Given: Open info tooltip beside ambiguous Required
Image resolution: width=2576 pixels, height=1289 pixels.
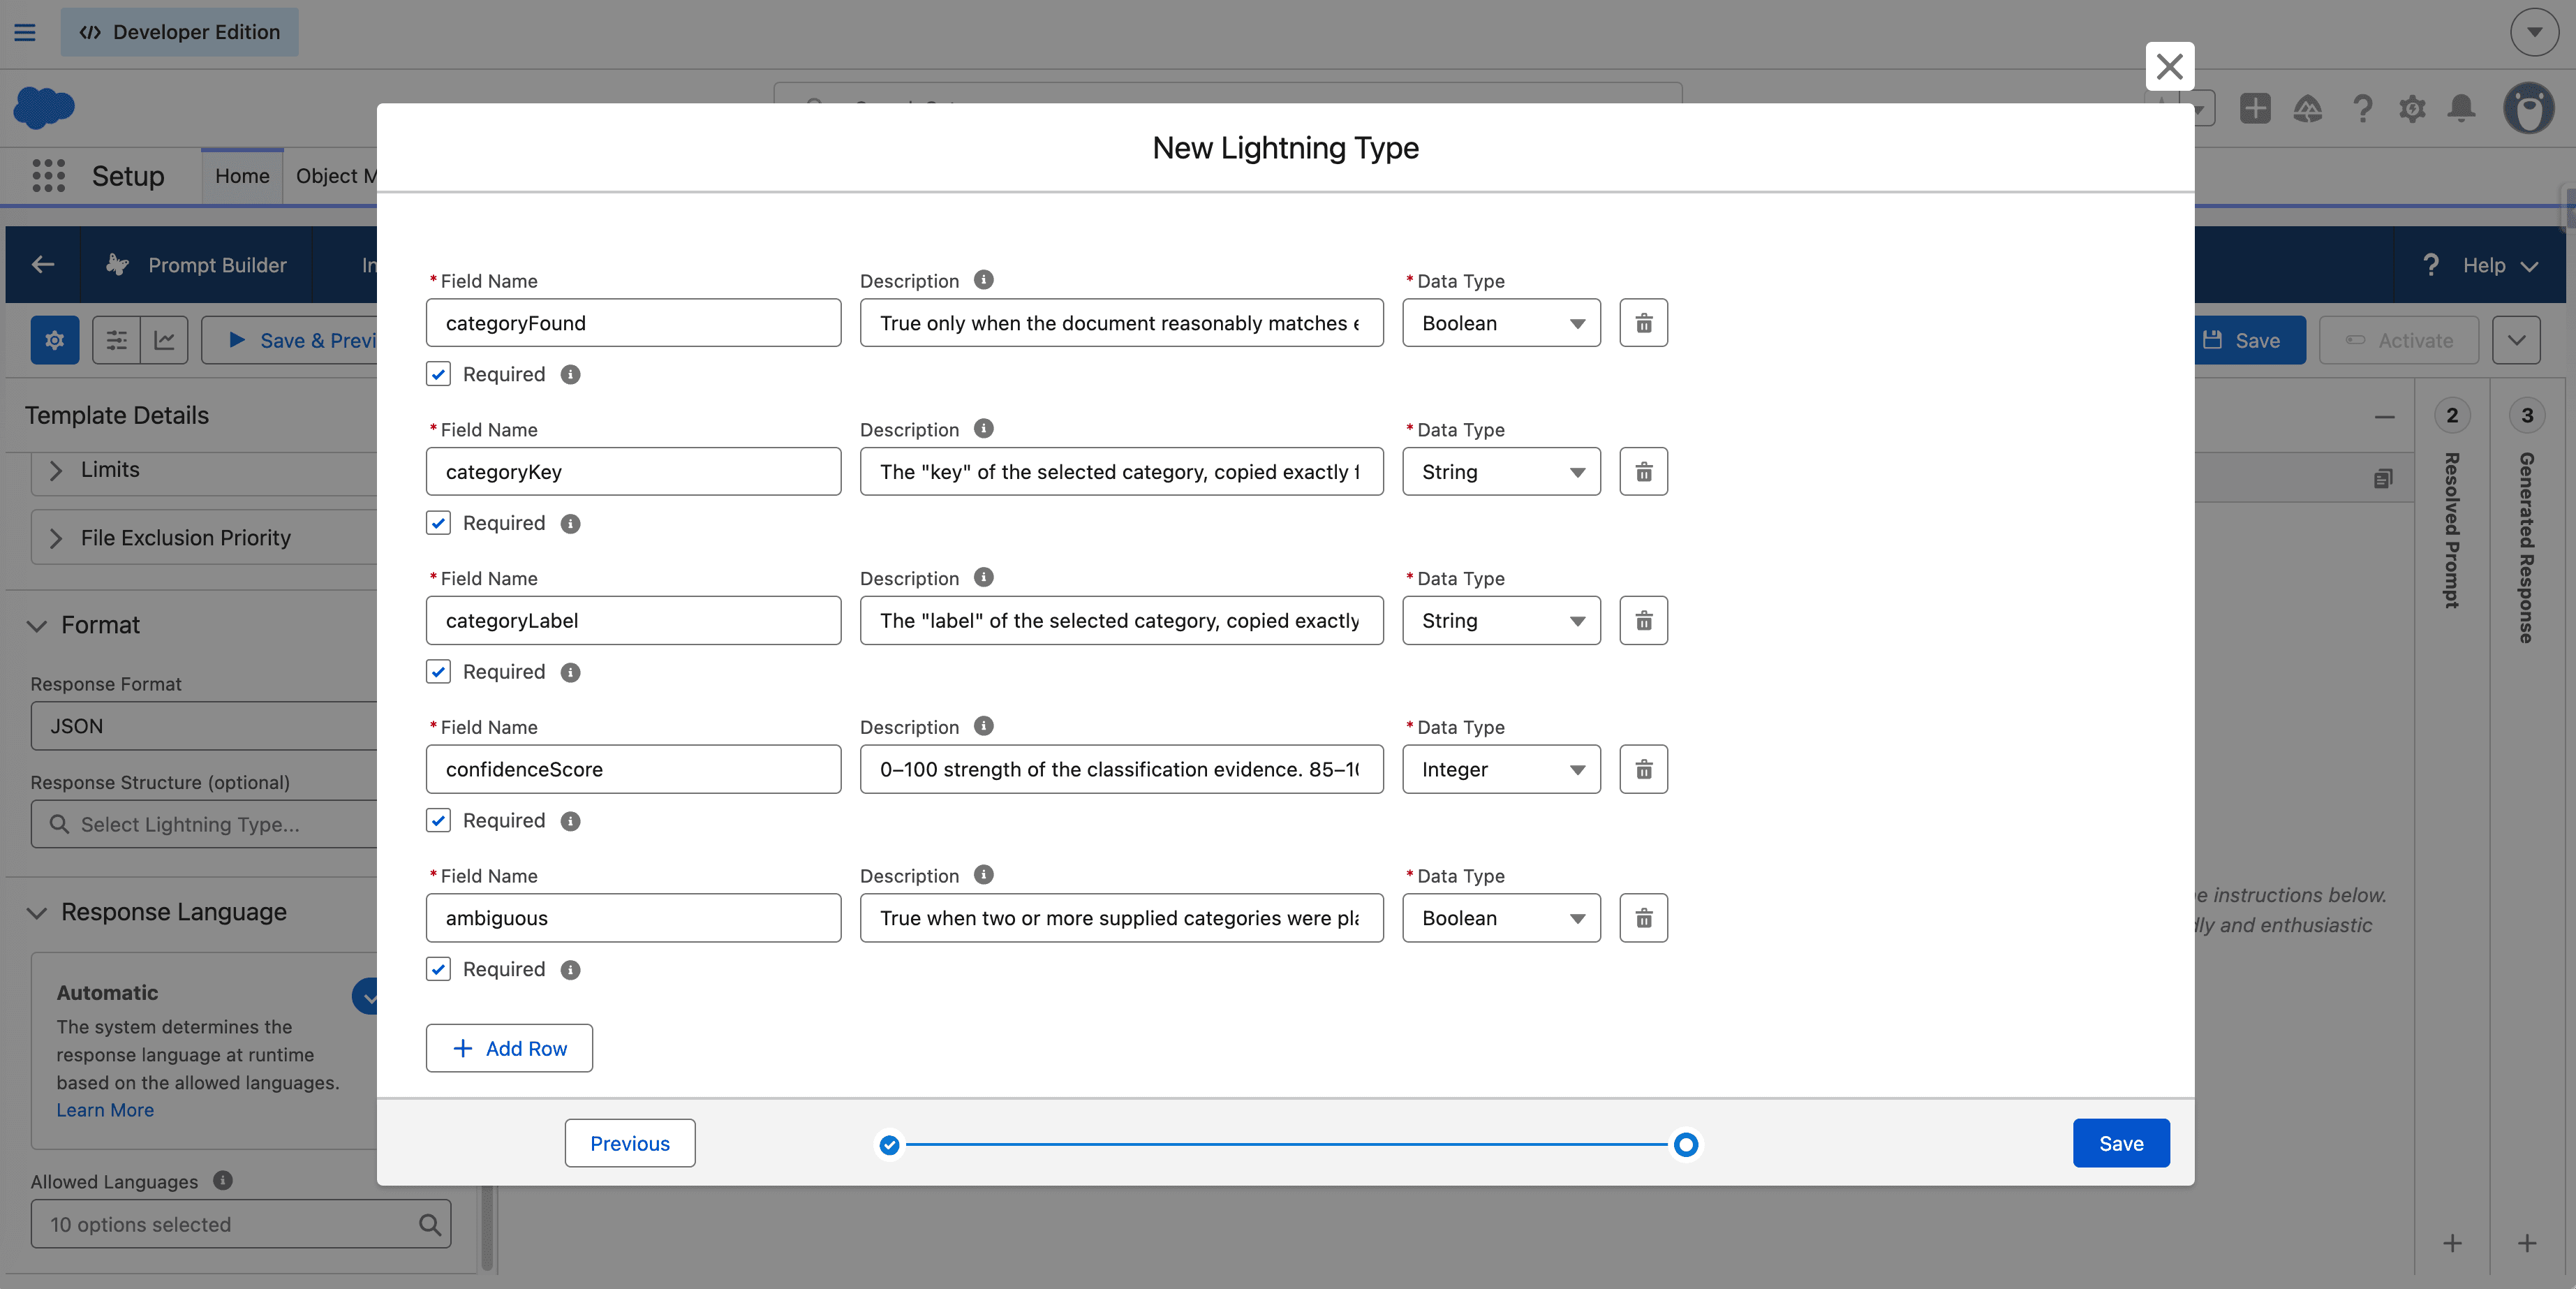Looking at the screenshot, I should [570, 970].
